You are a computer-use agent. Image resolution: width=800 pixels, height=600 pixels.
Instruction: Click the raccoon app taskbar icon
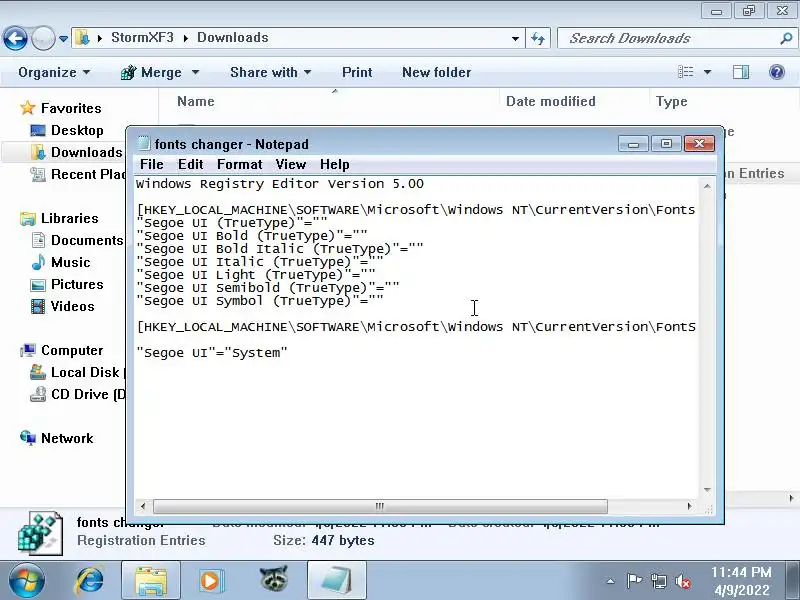click(273, 580)
